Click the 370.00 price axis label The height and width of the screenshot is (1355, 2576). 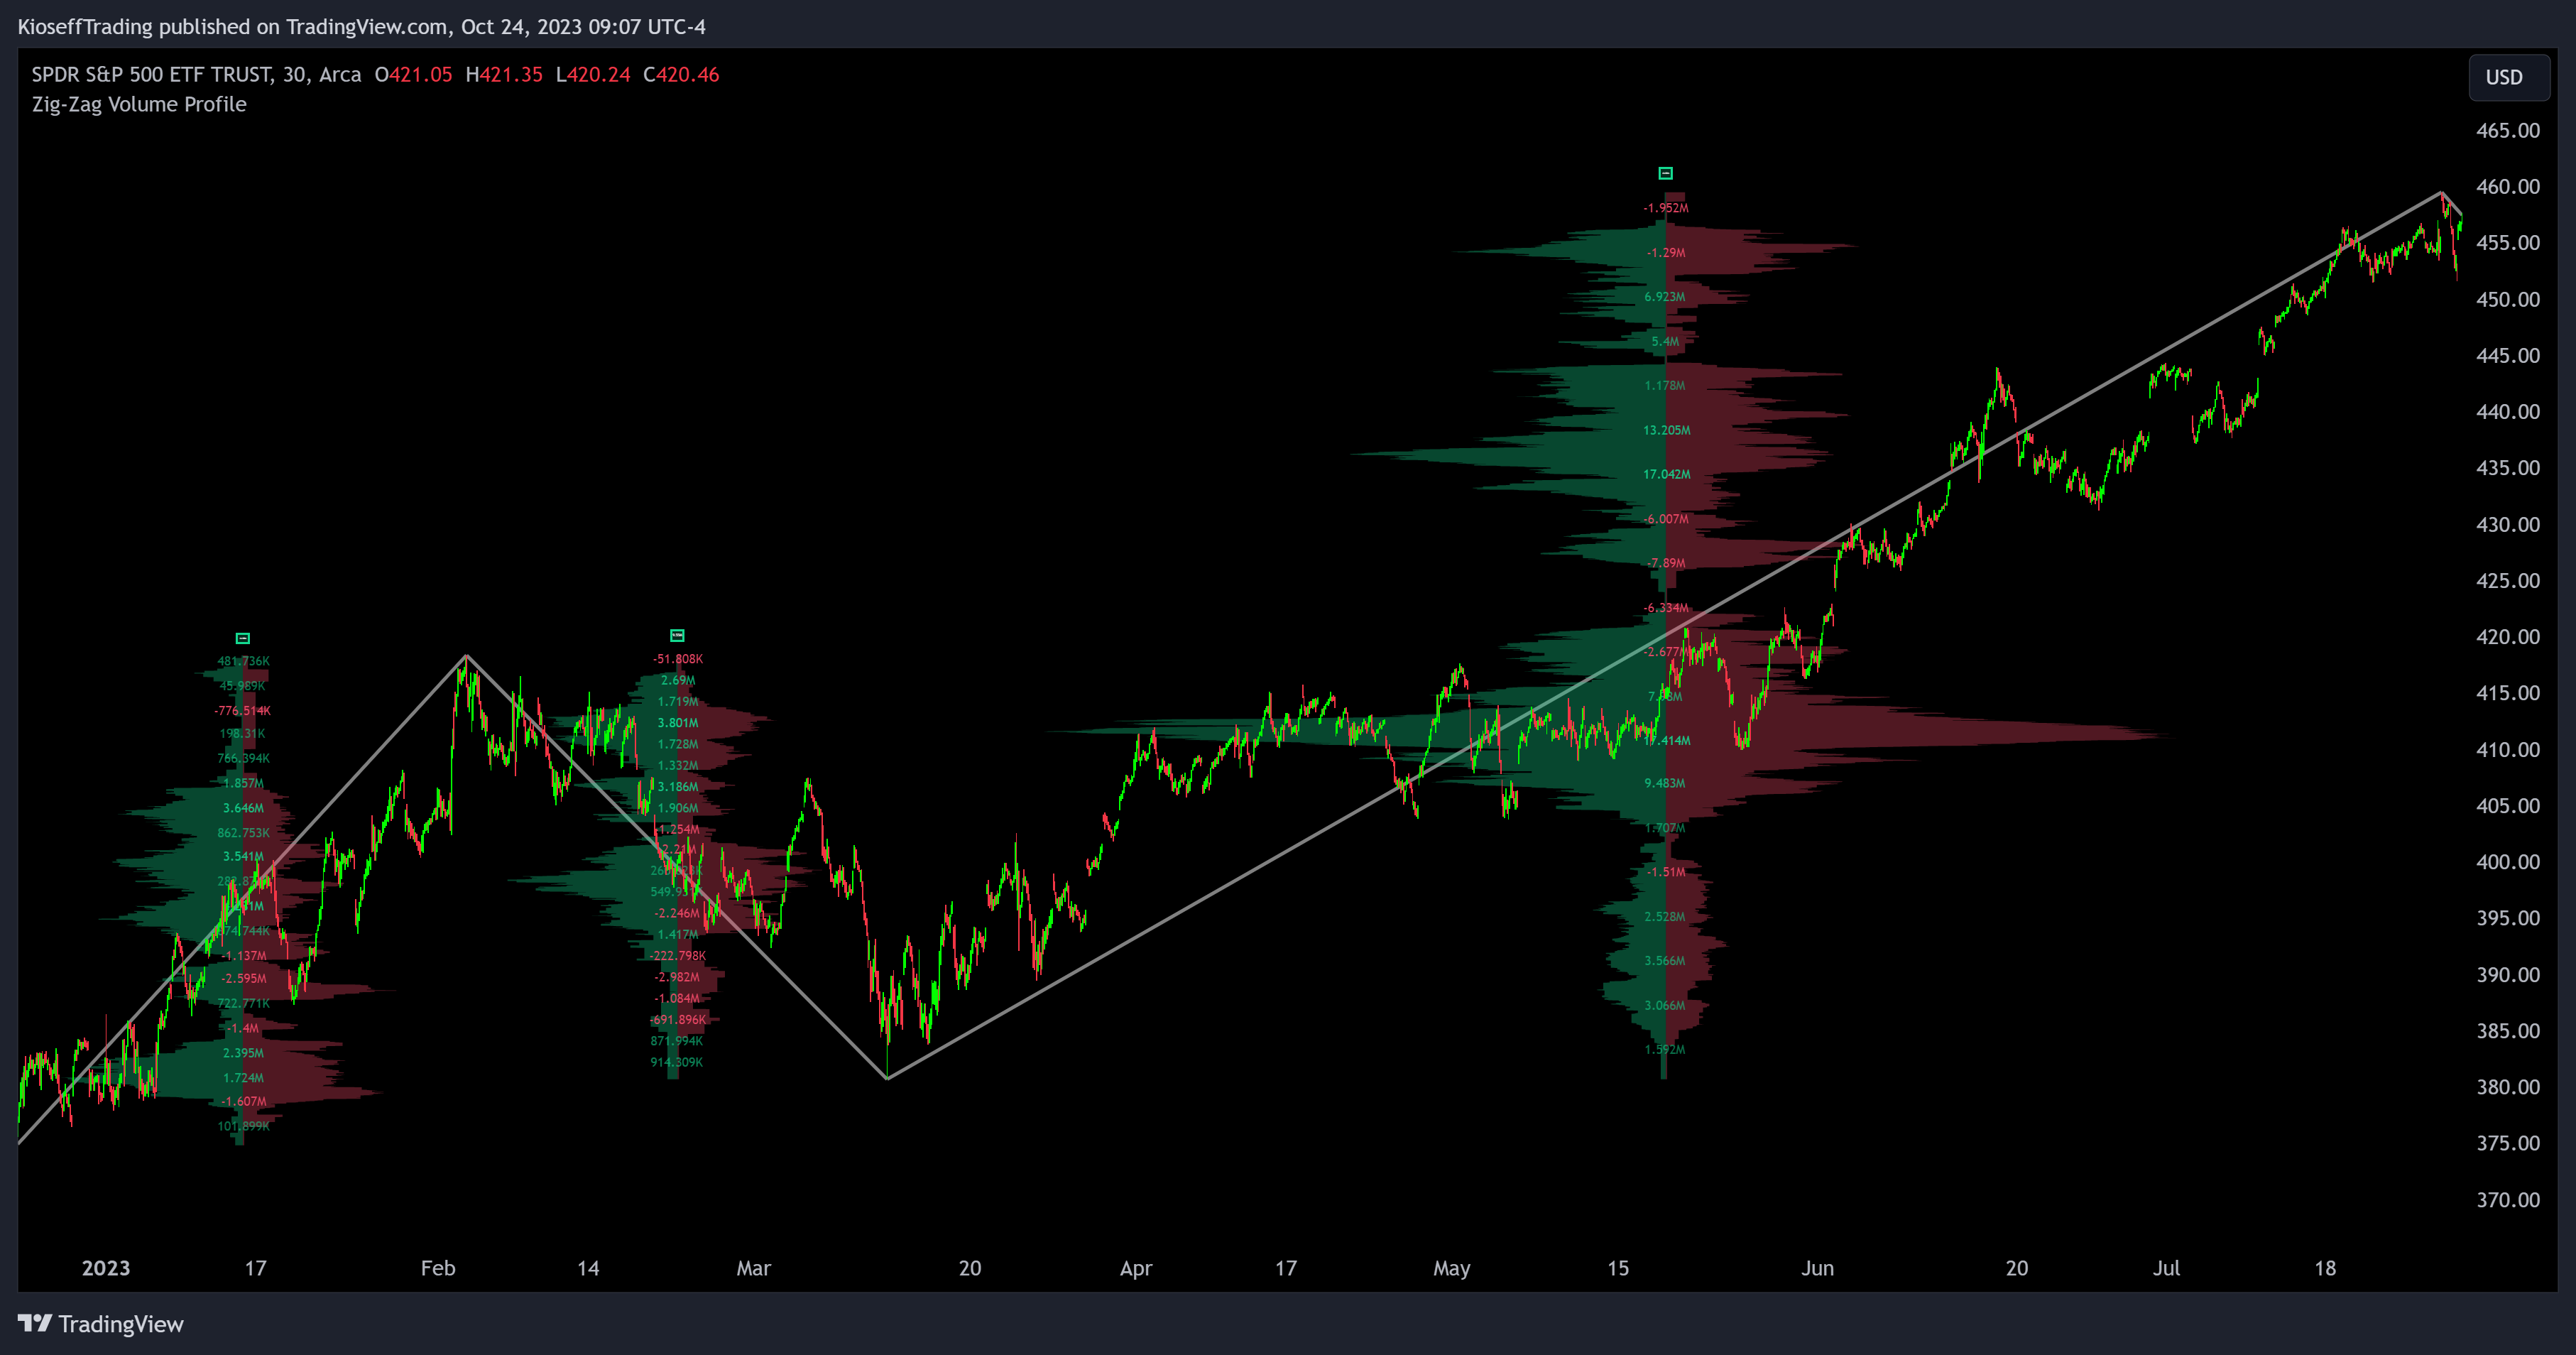pyautogui.click(x=2507, y=1199)
